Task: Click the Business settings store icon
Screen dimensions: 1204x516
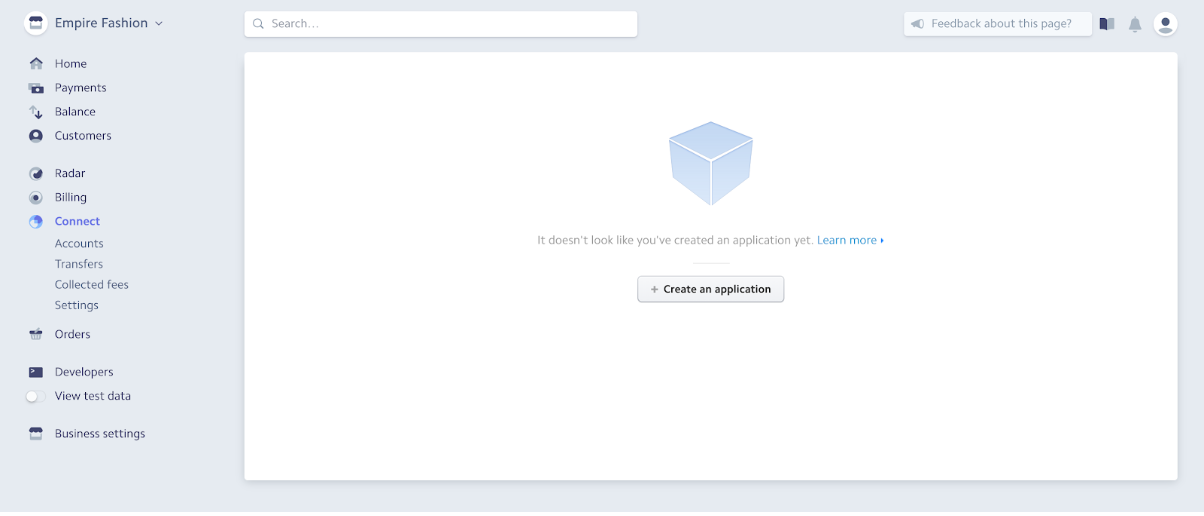Action: pyautogui.click(x=36, y=434)
